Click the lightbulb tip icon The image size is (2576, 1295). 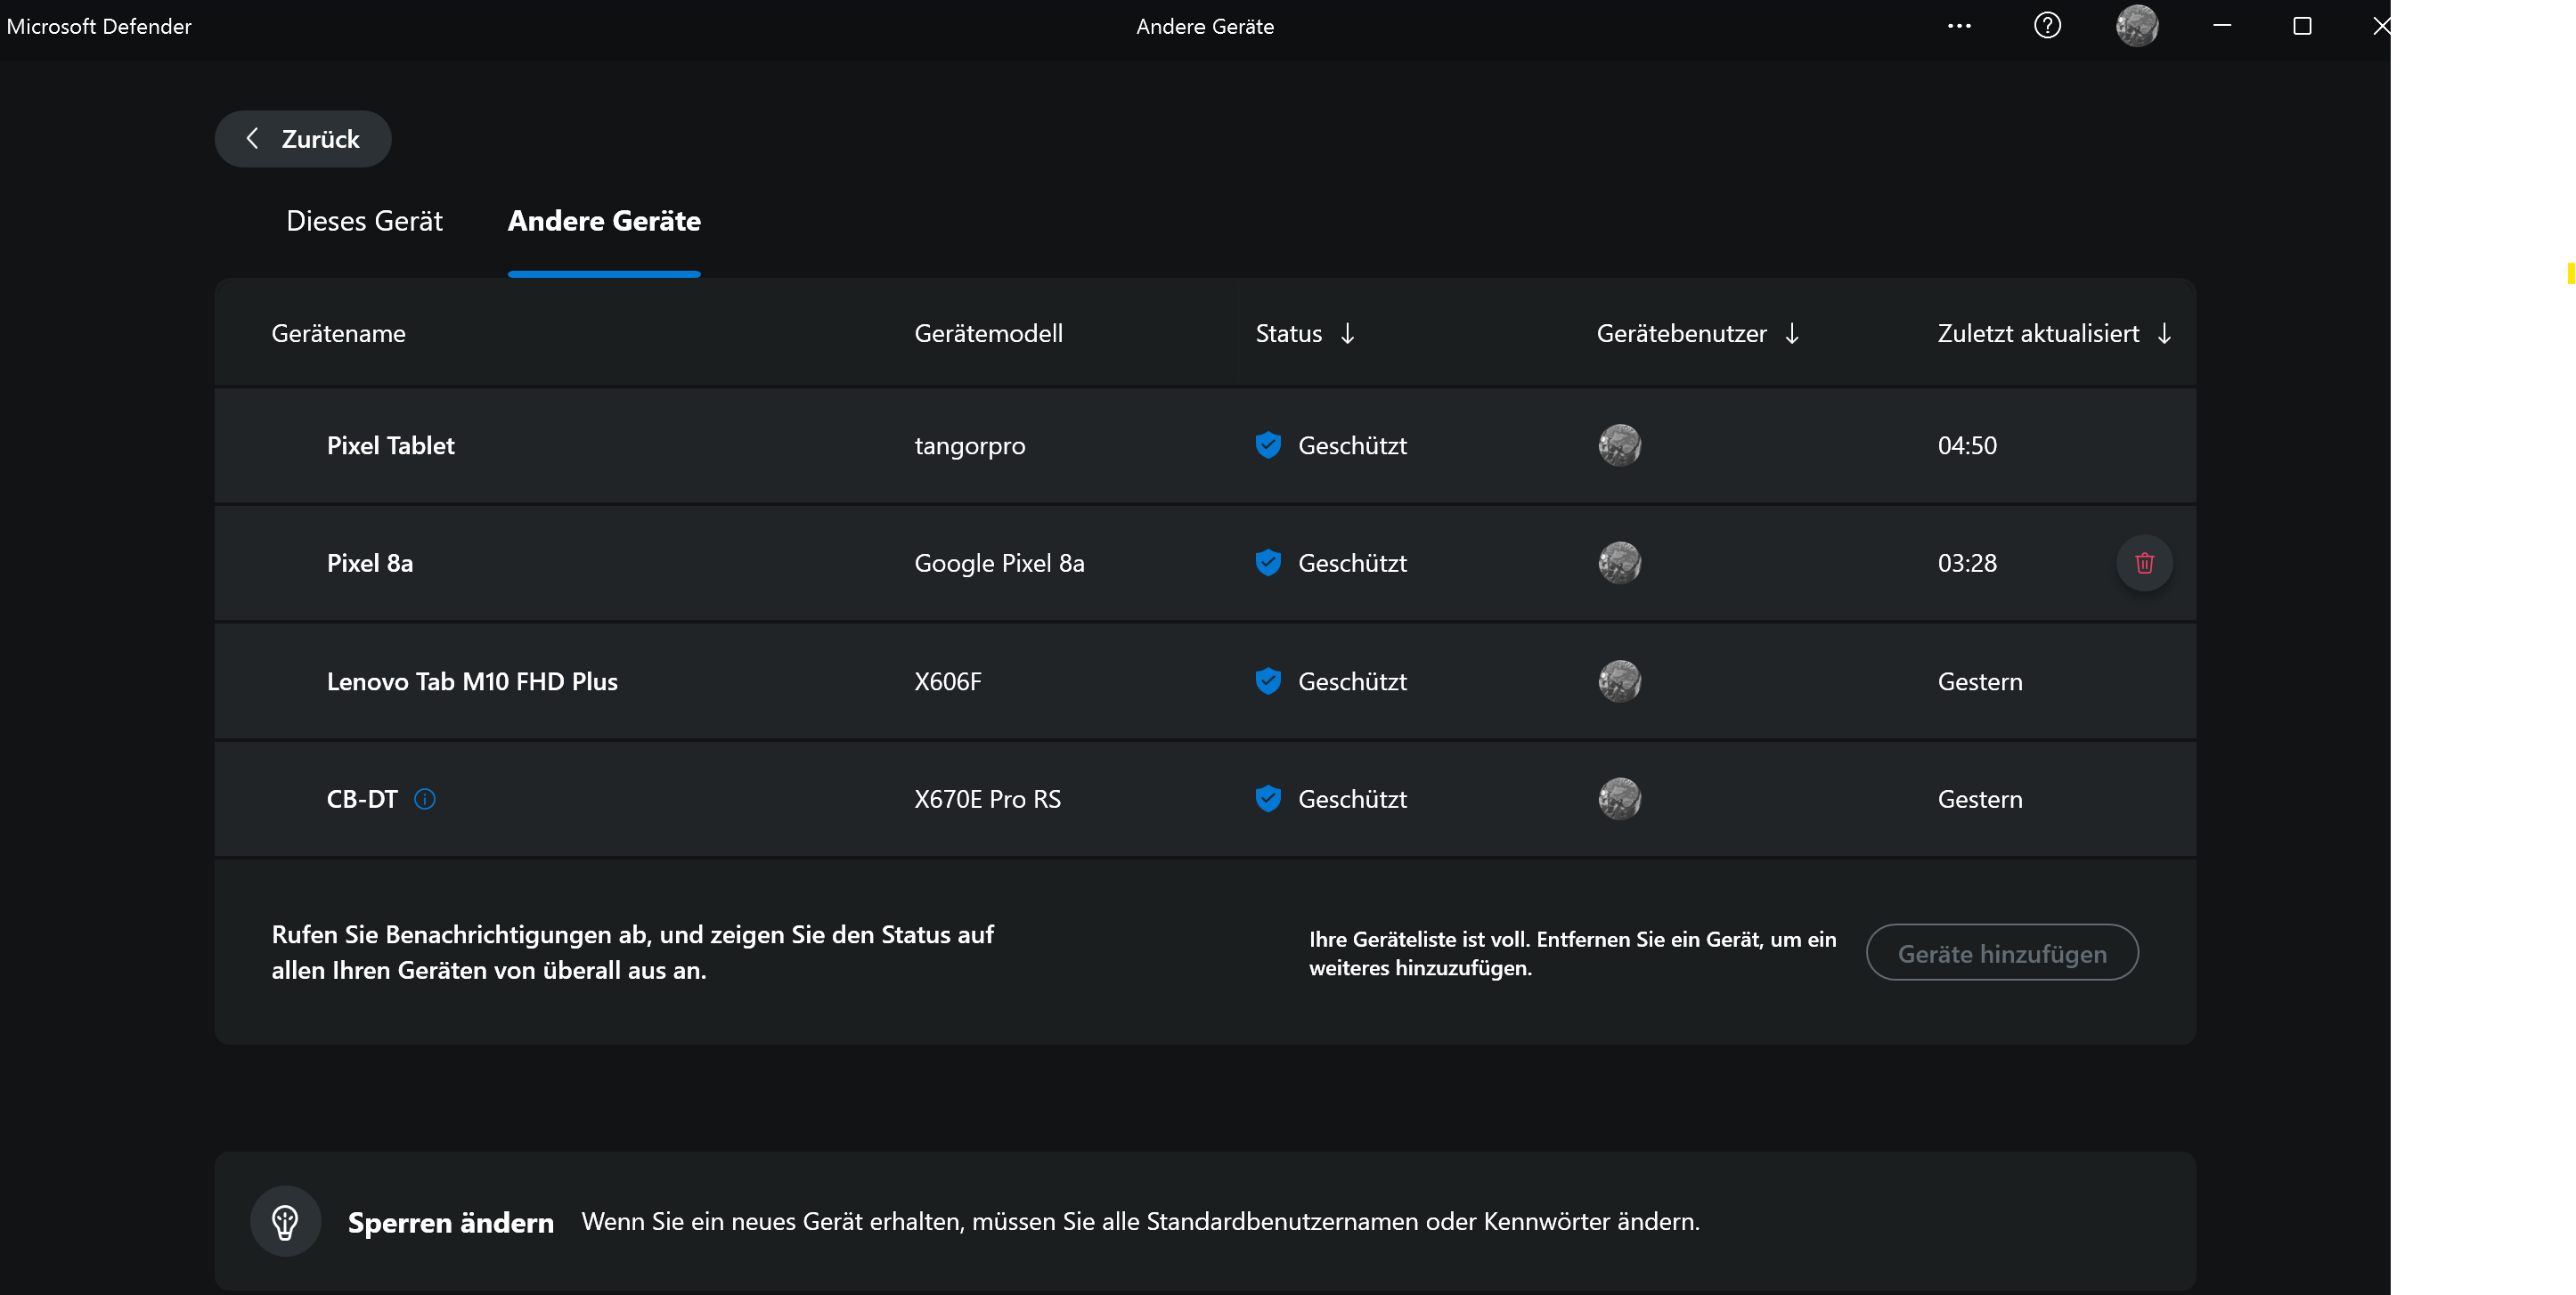coord(285,1221)
